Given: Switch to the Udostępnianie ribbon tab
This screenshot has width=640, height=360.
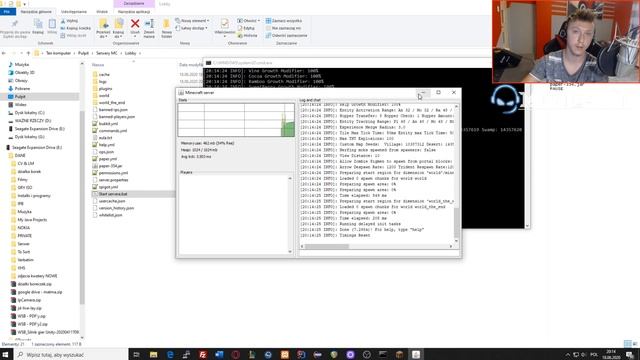Looking at the screenshot, I should point(73,12).
